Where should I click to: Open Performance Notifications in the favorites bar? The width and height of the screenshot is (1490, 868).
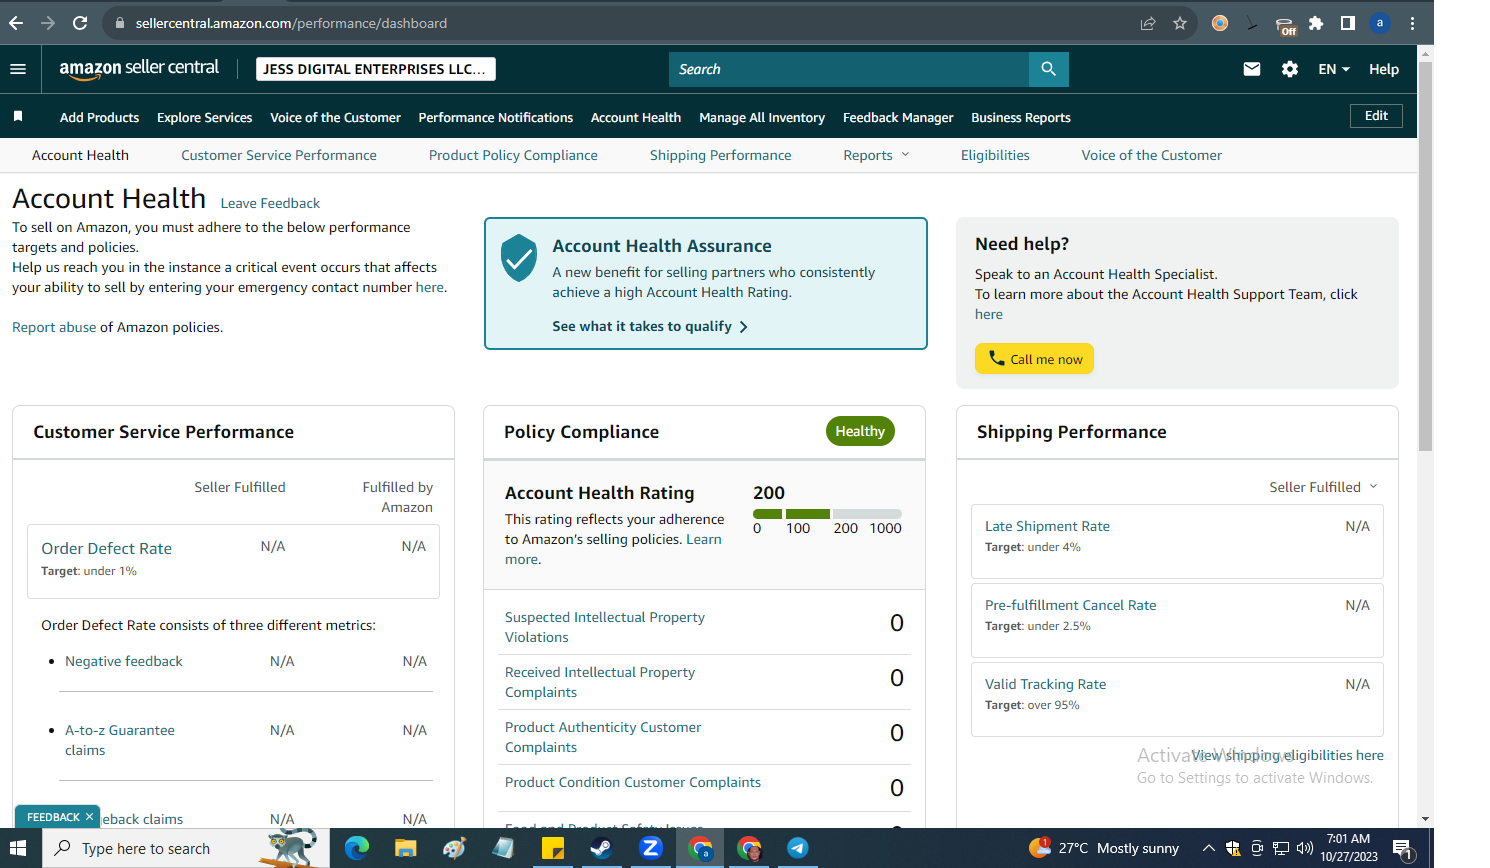coord(495,117)
